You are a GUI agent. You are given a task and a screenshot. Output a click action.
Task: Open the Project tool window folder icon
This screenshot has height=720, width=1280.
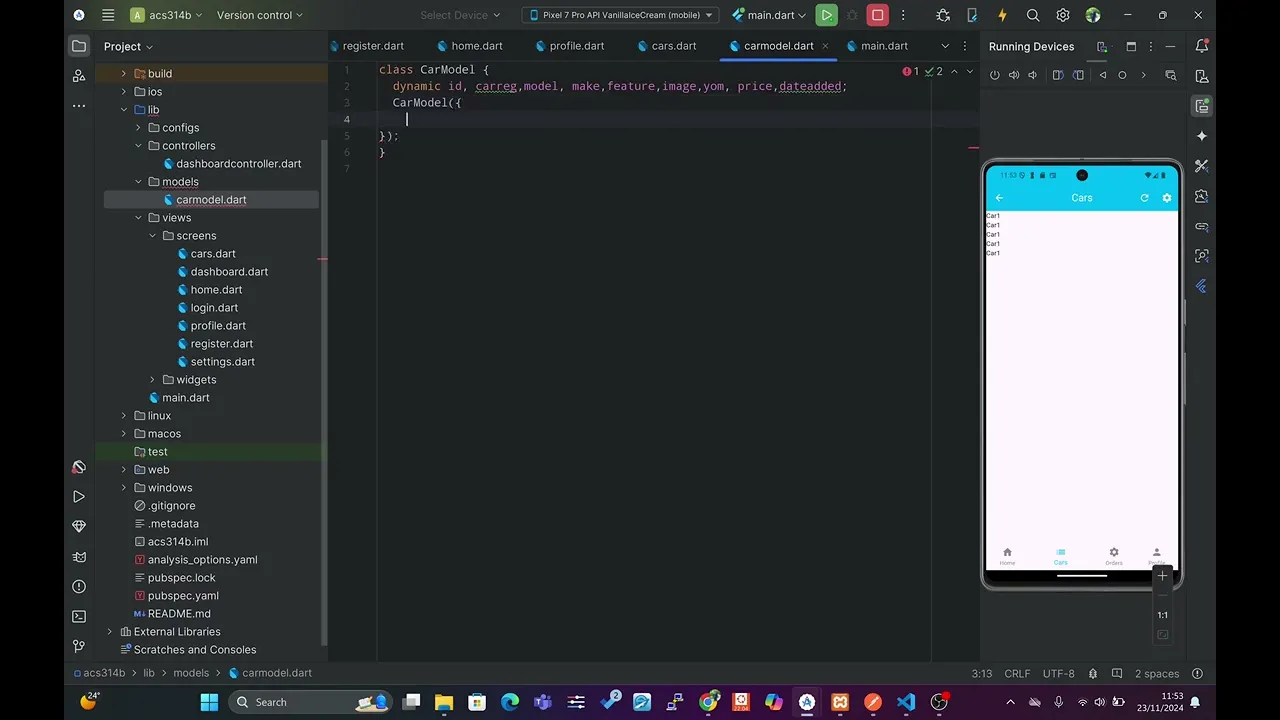coord(79,46)
